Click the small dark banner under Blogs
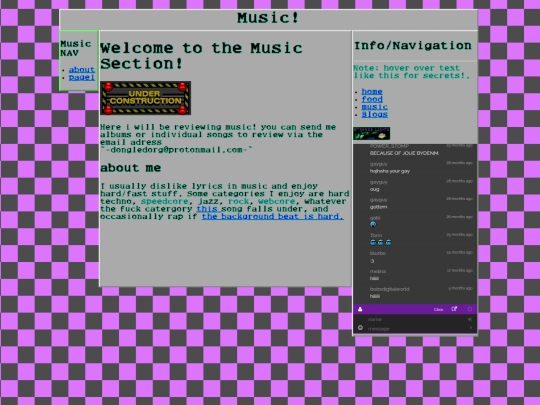 (x=372, y=133)
